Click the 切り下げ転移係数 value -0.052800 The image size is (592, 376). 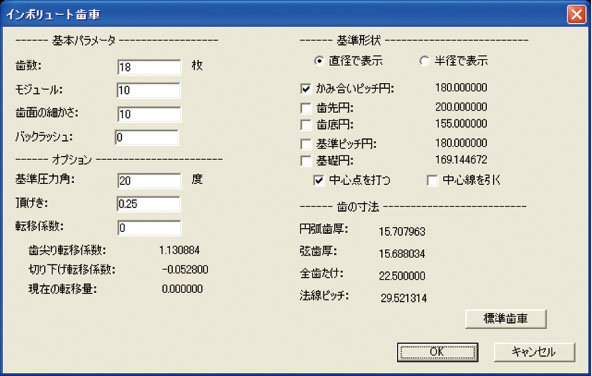(x=185, y=270)
